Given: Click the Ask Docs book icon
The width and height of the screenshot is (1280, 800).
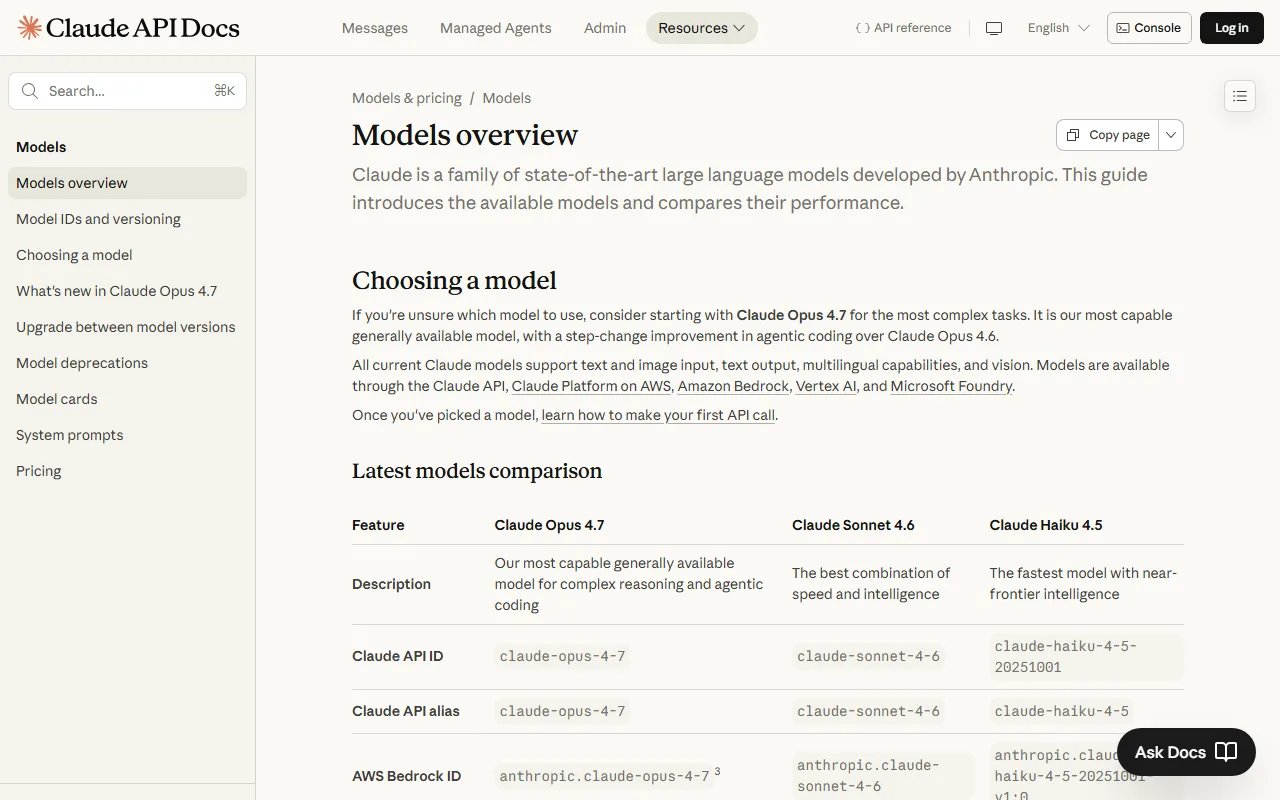Looking at the screenshot, I should 1226,752.
